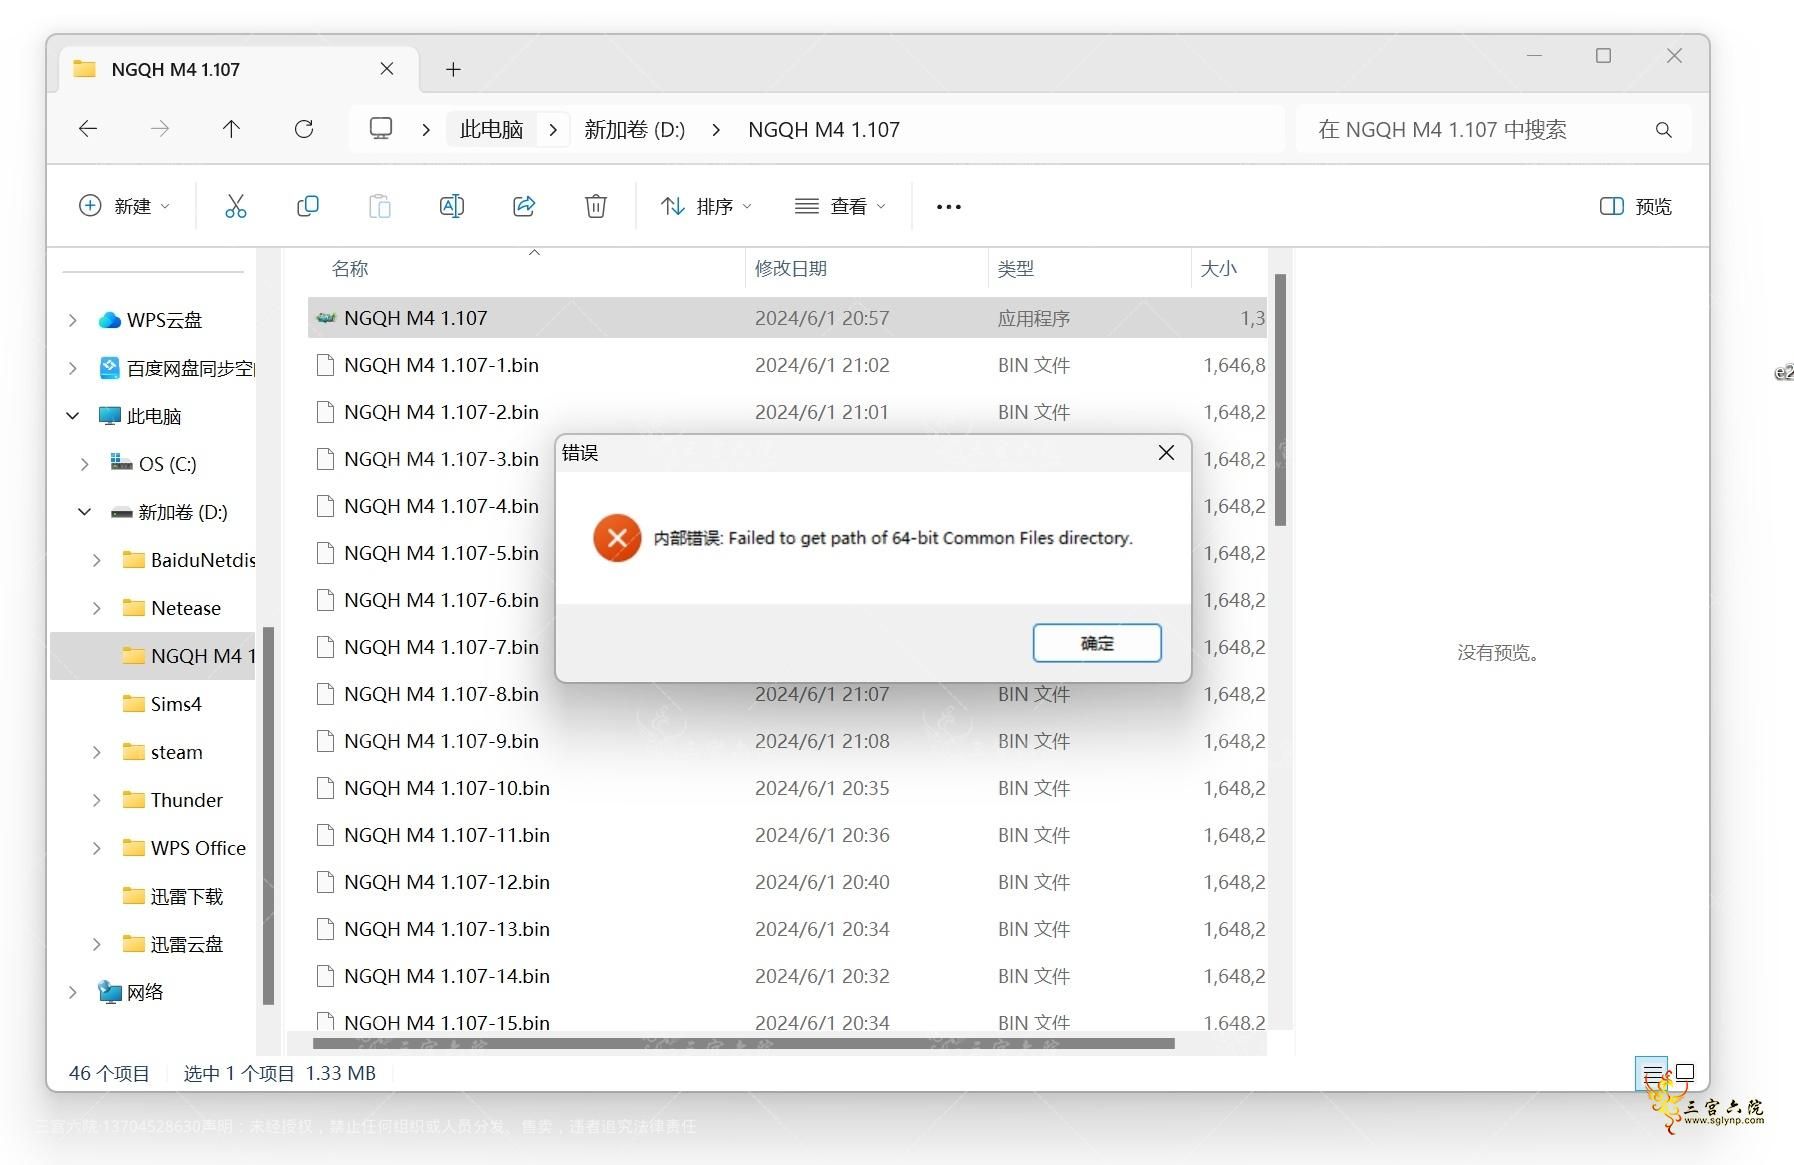Close the NGQH M4 1.107 tab

pyautogui.click(x=387, y=69)
